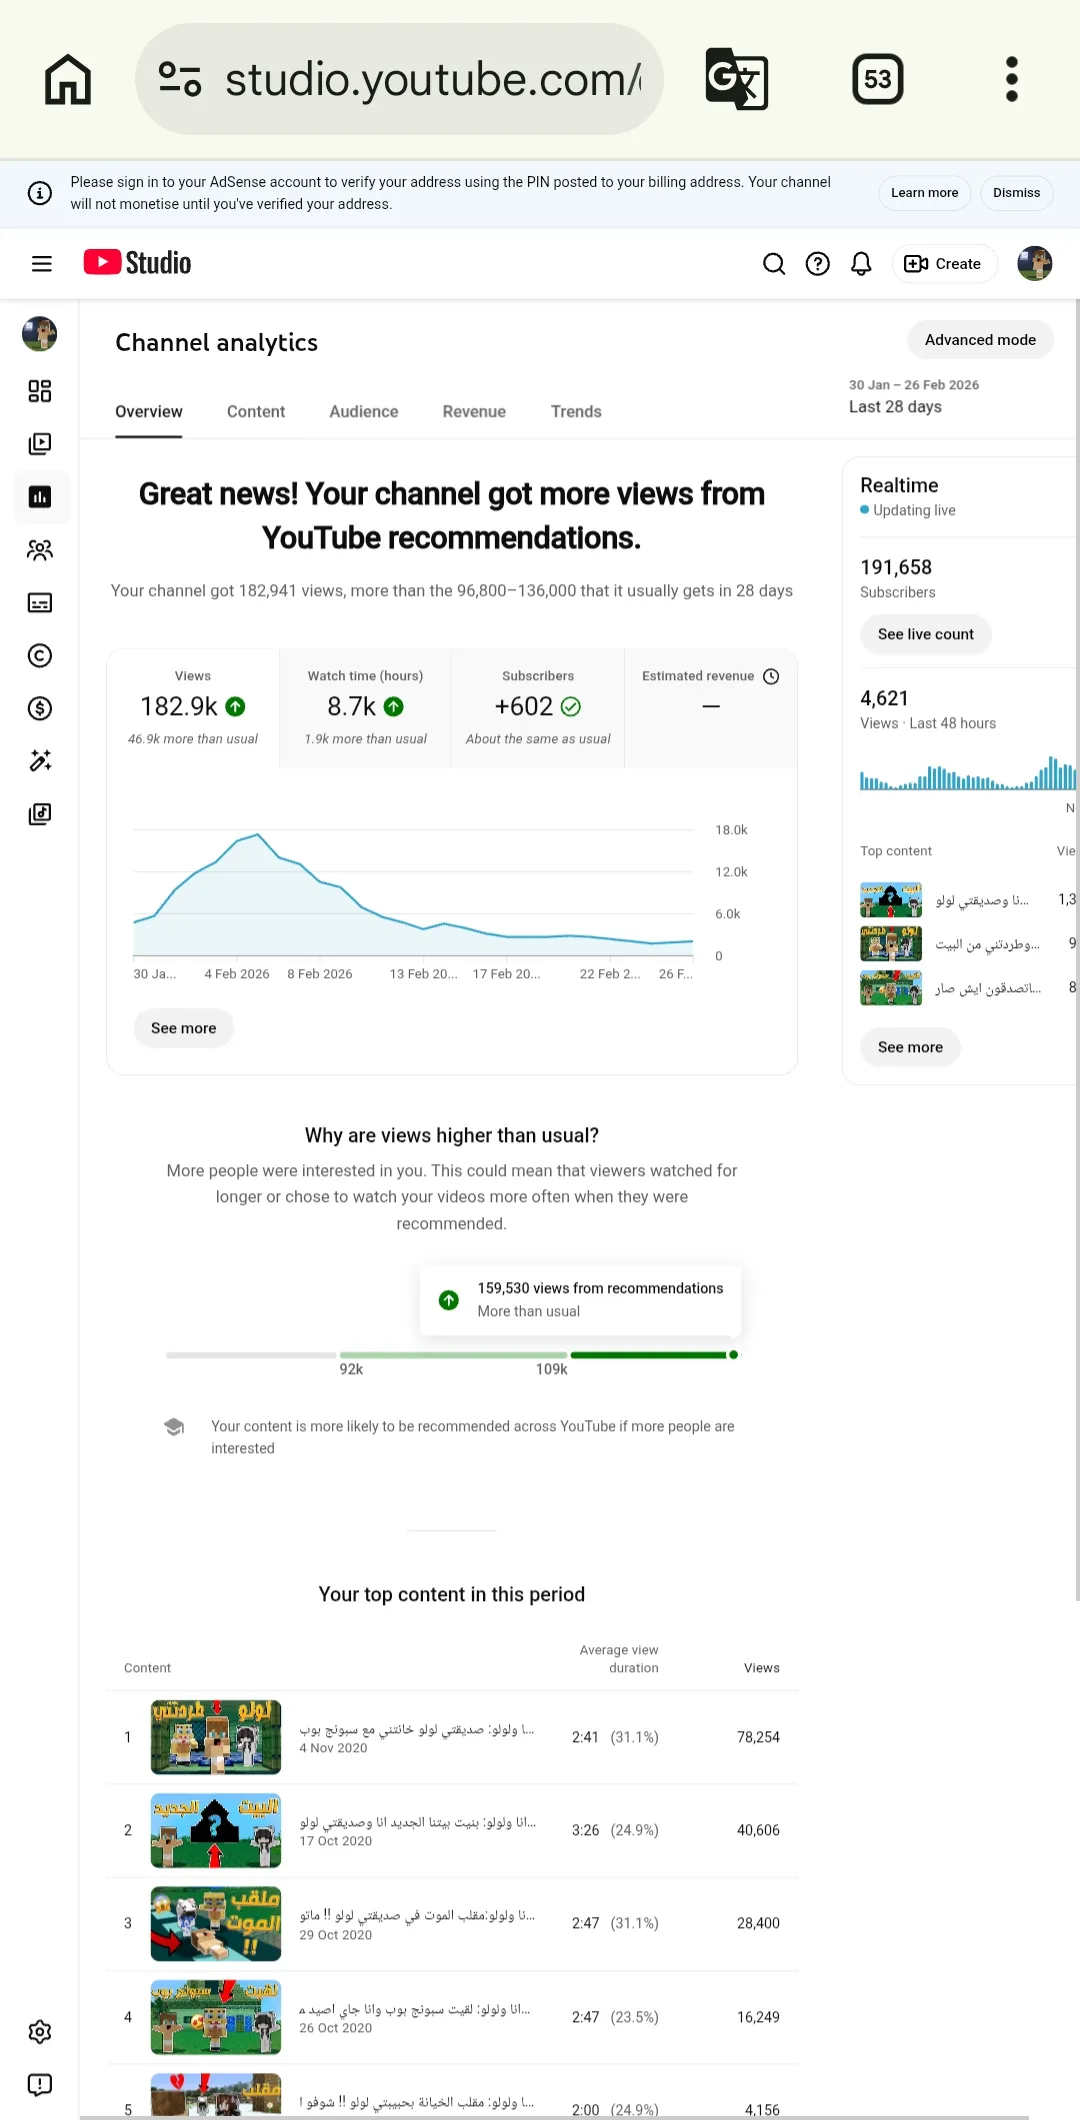
Task: Click the See live count button
Action: [x=926, y=634]
